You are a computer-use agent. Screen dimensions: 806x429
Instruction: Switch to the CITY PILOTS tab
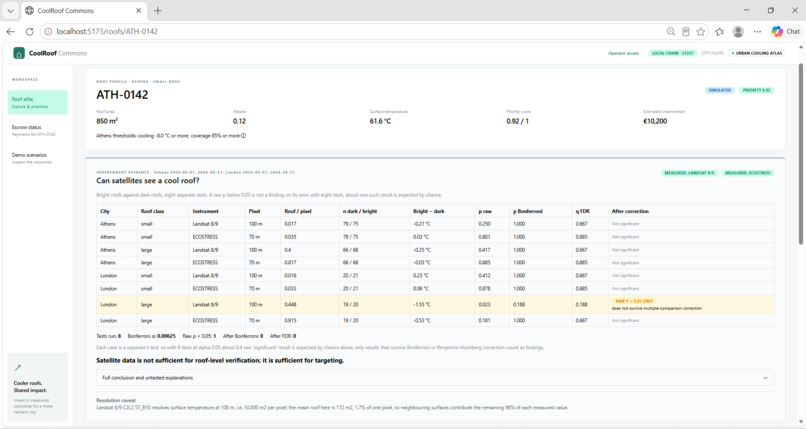pyautogui.click(x=712, y=53)
